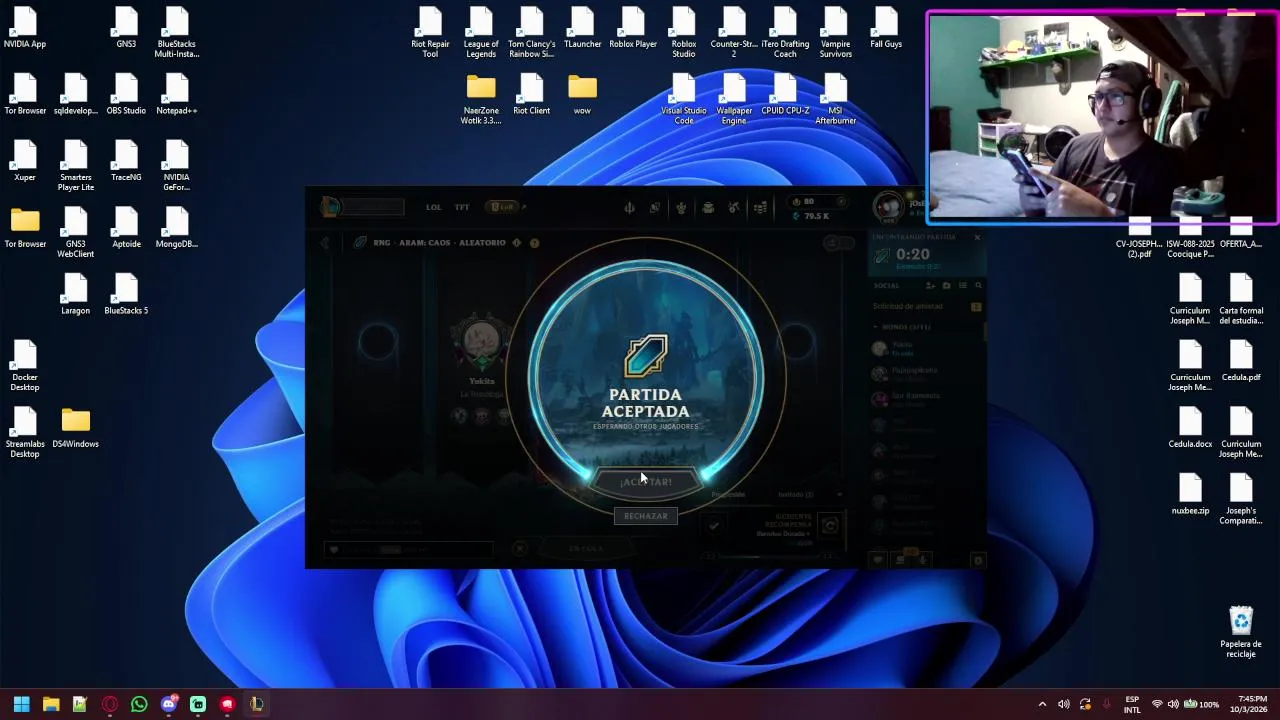The height and width of the screenshot is (720, 1280).
Task: Click the bug report icon at client corner
Action: (x=978, y=560)
